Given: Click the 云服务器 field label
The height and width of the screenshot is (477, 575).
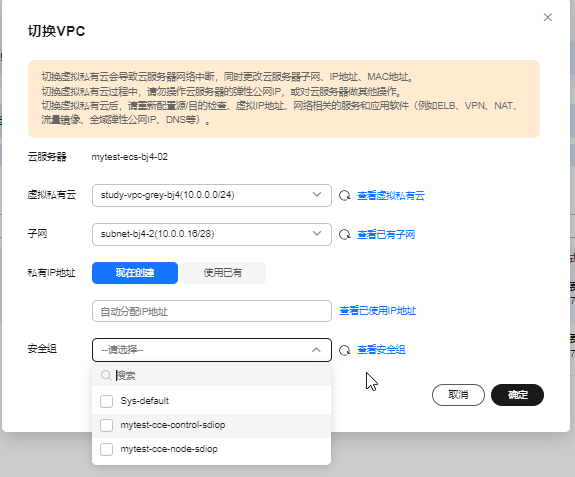Looking at the screenshot, I should coord(47,157).
